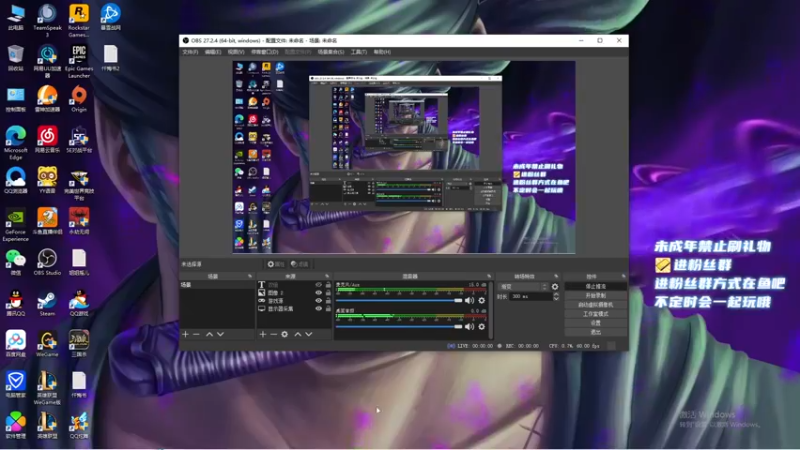The width and height of the screenshot is (800, 450).
Task: Open Rockstar Games desktop icon
Action: (x=79, y=19)
